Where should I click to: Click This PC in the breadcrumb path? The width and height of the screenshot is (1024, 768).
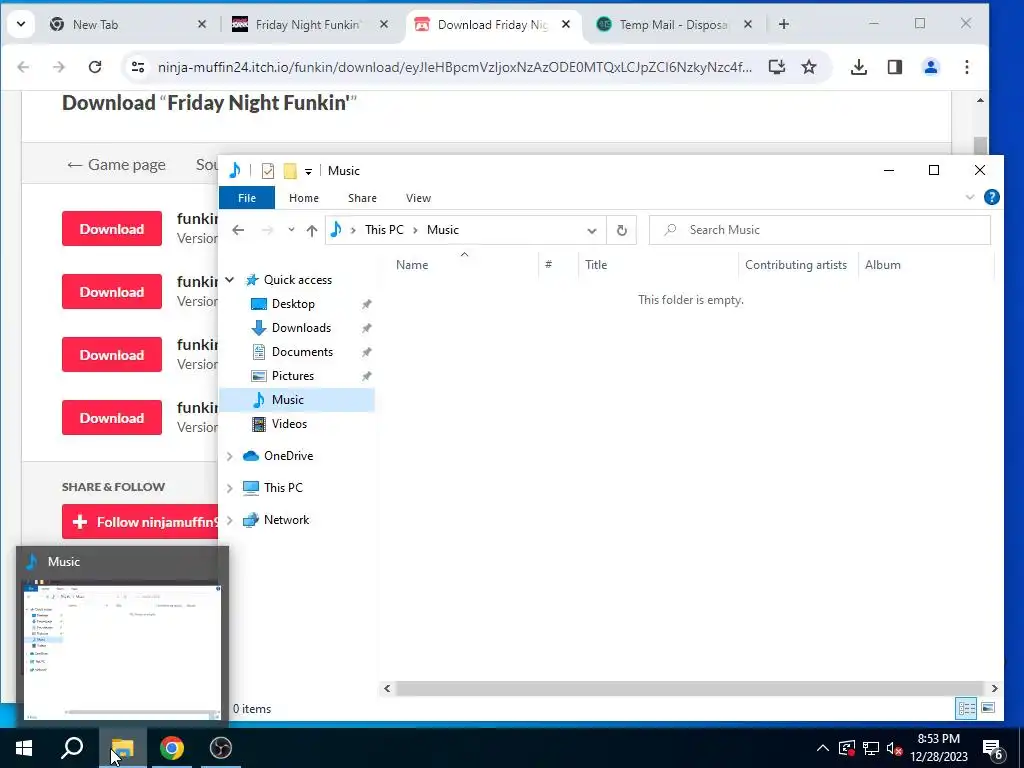(x=384, y=230)
